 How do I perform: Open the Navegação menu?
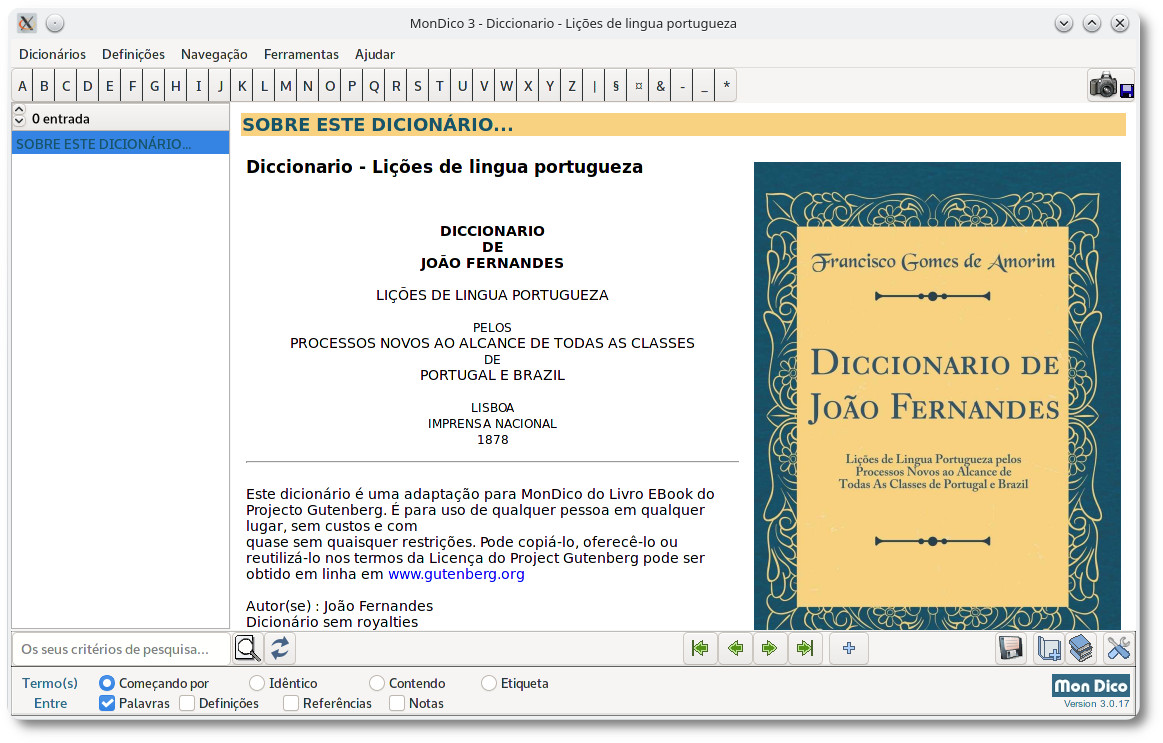(x=214, y=54)
